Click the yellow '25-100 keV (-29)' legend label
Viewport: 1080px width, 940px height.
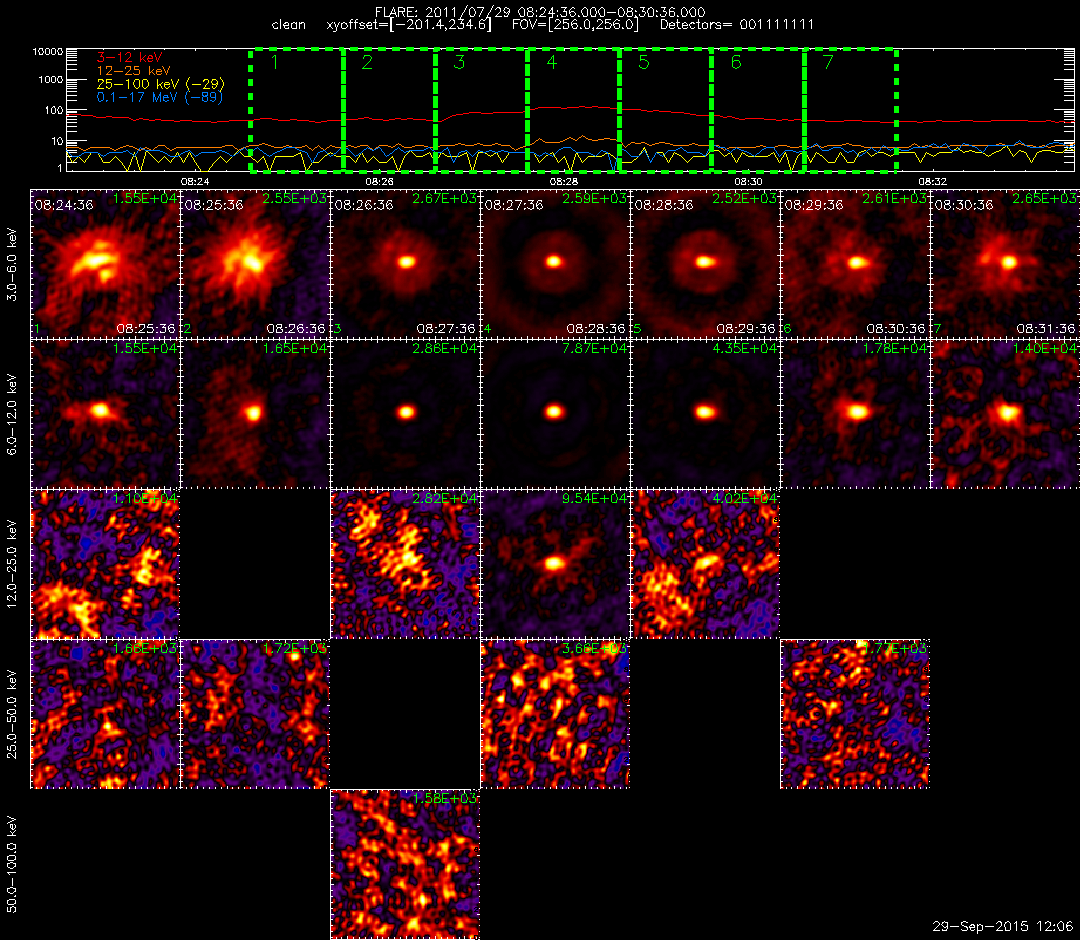(x=160, y=84)
